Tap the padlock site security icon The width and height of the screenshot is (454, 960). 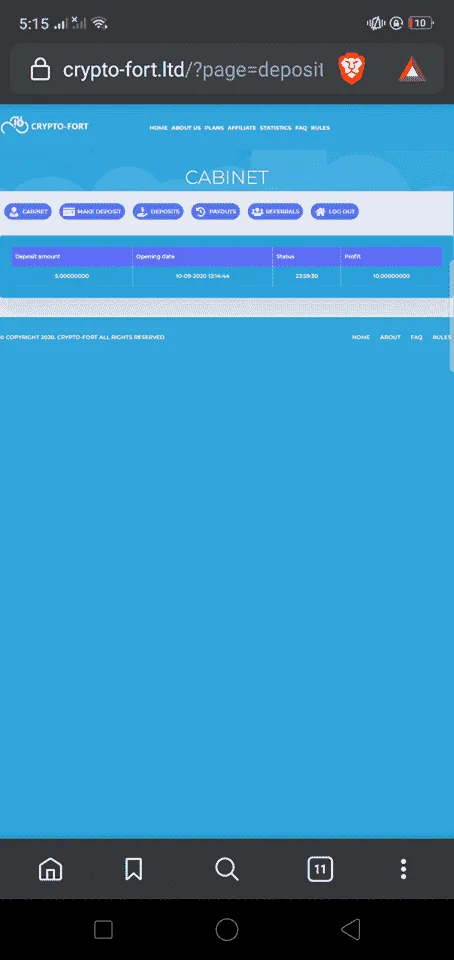(40, 69)
